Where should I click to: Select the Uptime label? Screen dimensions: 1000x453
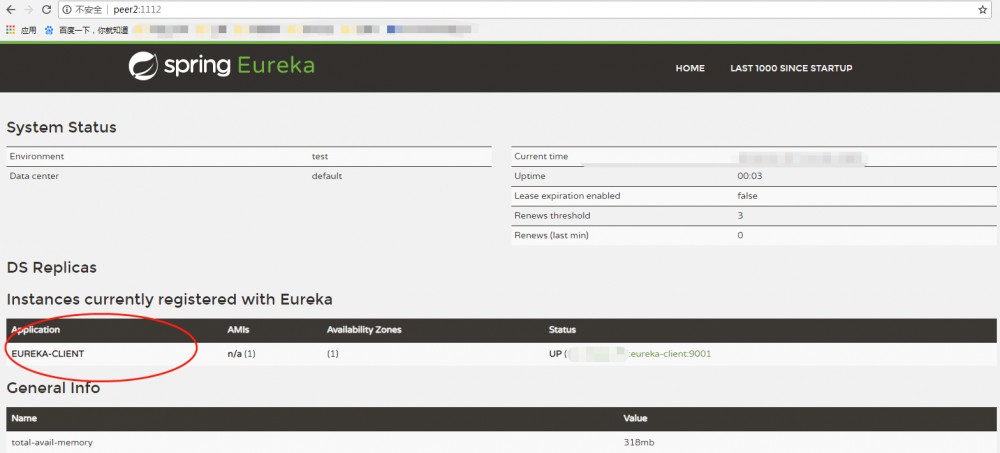tap(530, 176)
